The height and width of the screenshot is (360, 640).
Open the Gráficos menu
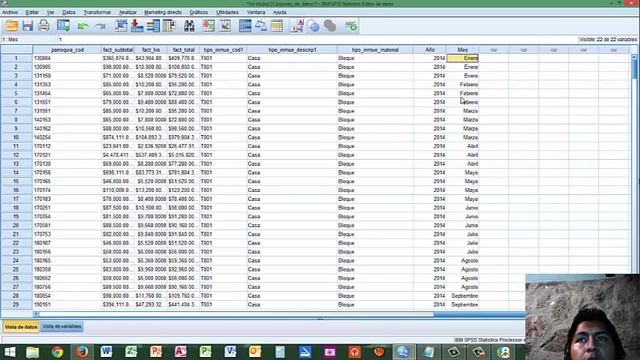(198, 12)
